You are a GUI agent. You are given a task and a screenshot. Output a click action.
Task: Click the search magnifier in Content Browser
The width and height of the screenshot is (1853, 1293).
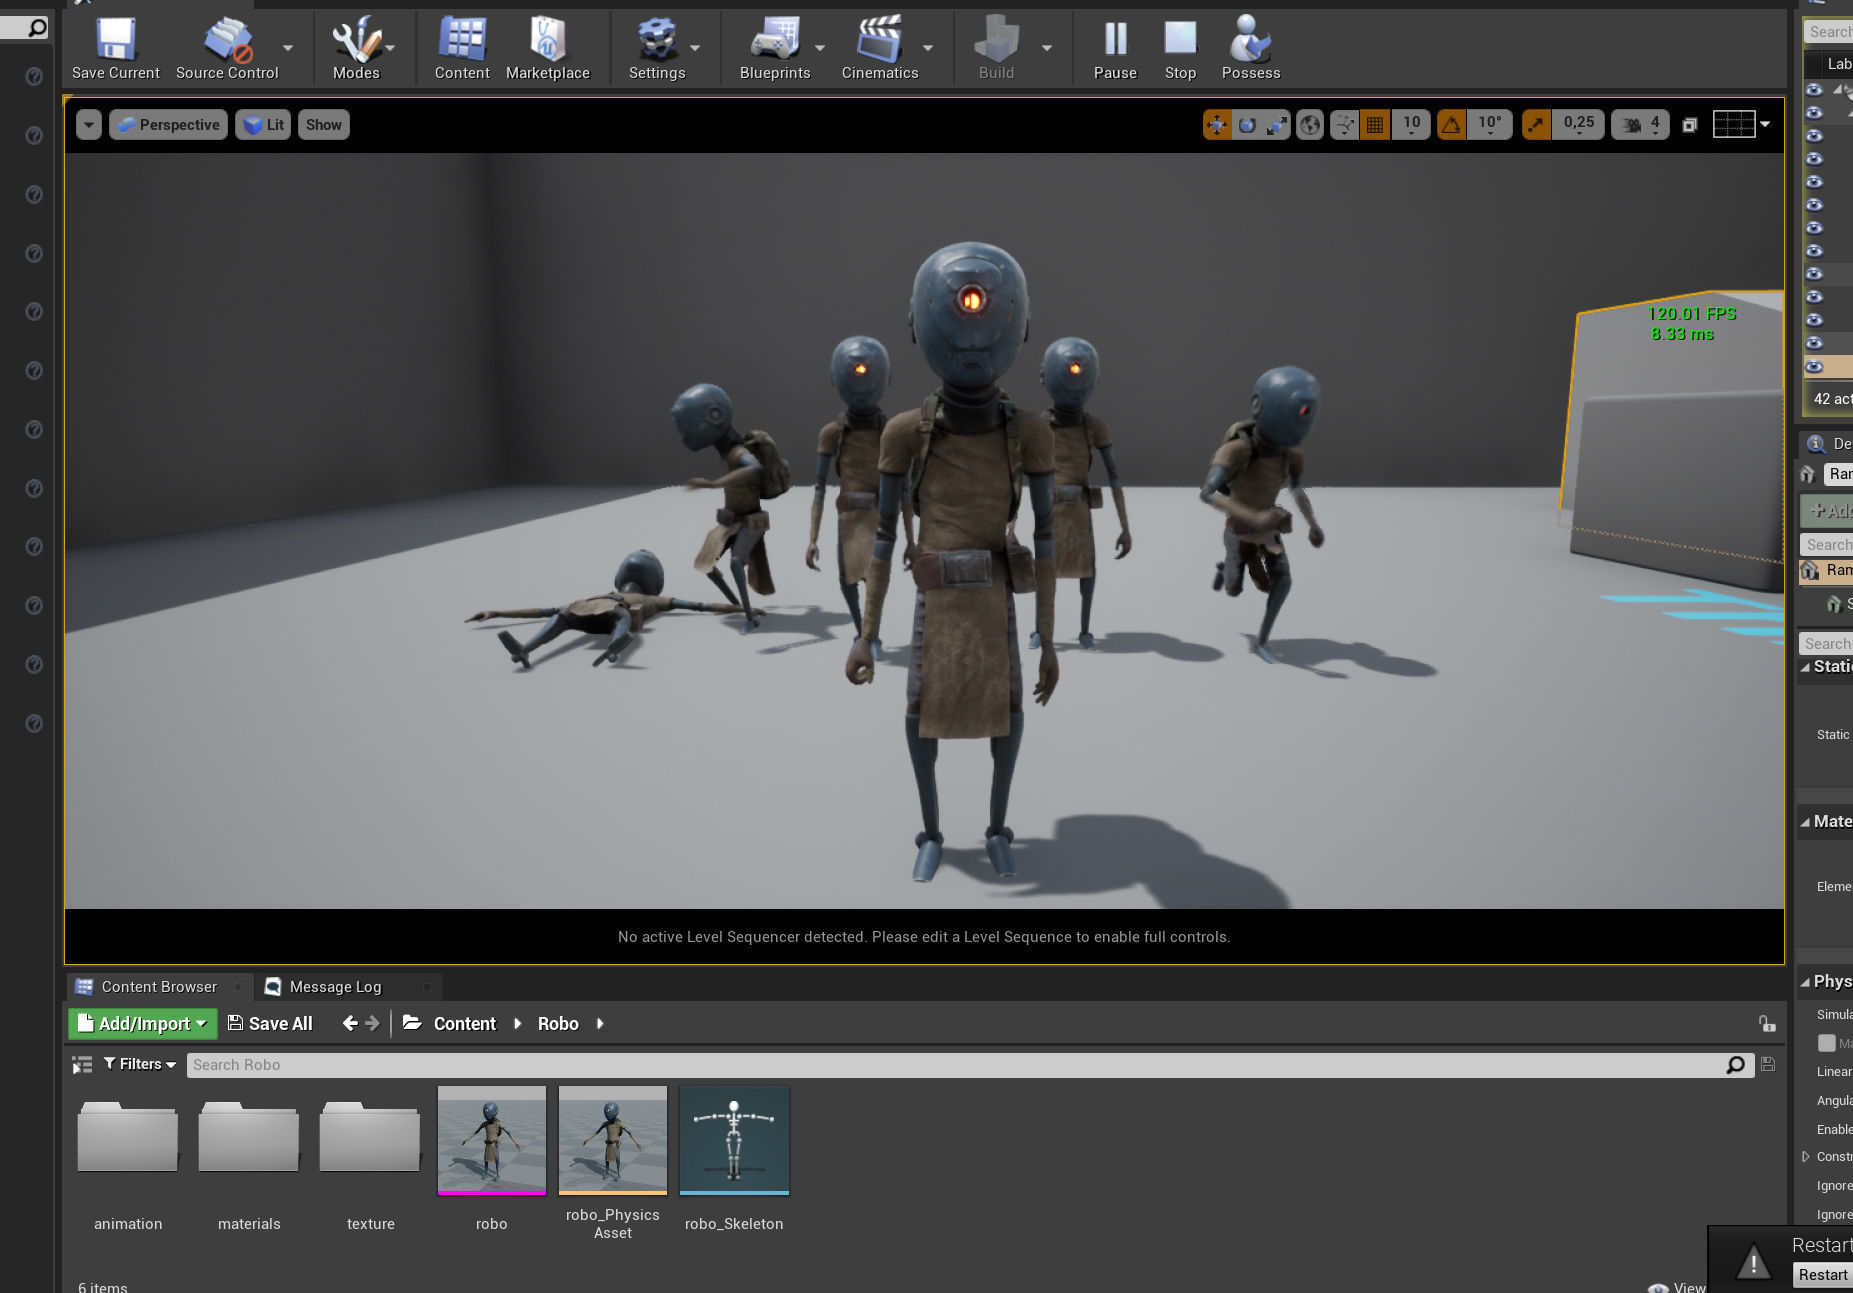(1736, 1065)
